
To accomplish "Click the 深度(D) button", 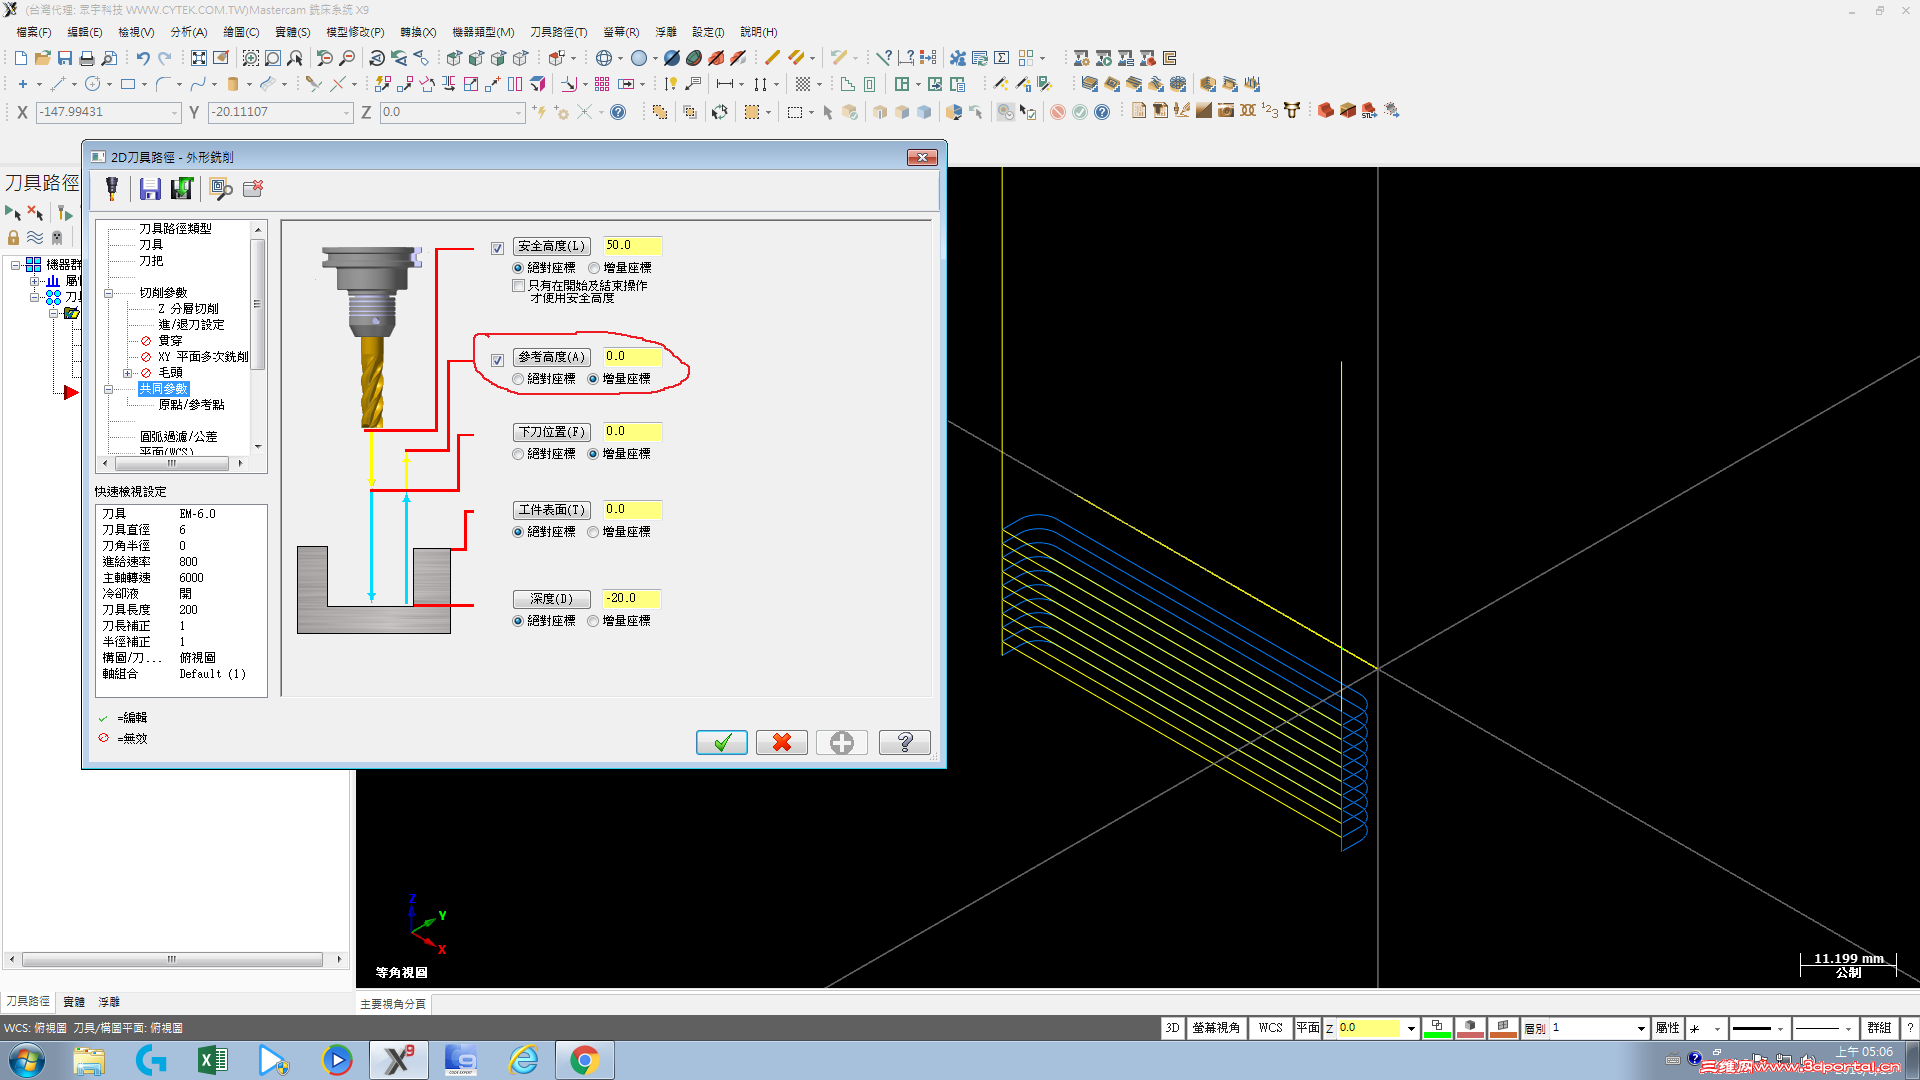I will pyautogui.click(x=551, y=599).
